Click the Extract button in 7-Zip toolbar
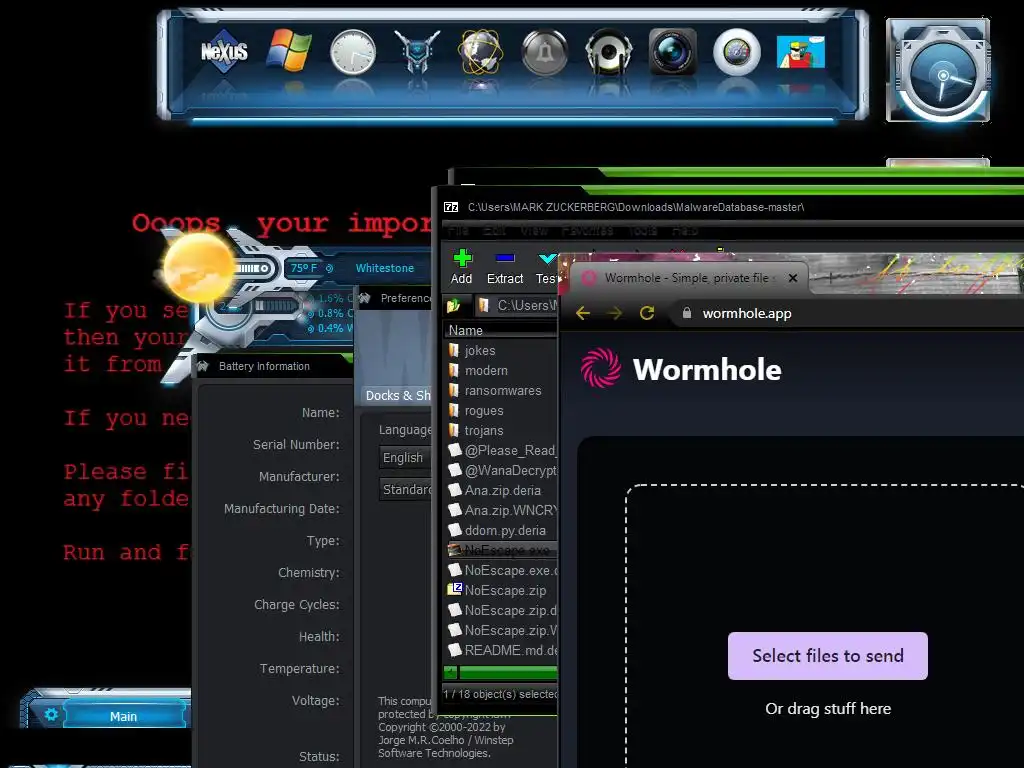This screenshot has width=1024, height=768. point(505,266)
